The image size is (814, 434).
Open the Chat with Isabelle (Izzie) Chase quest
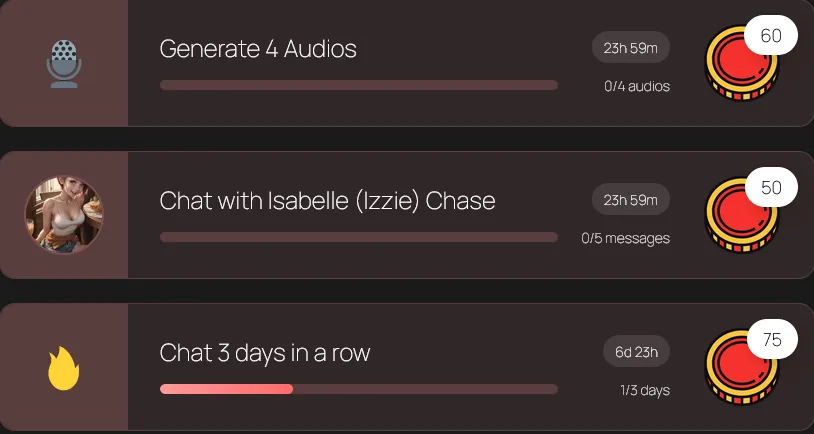327,200
